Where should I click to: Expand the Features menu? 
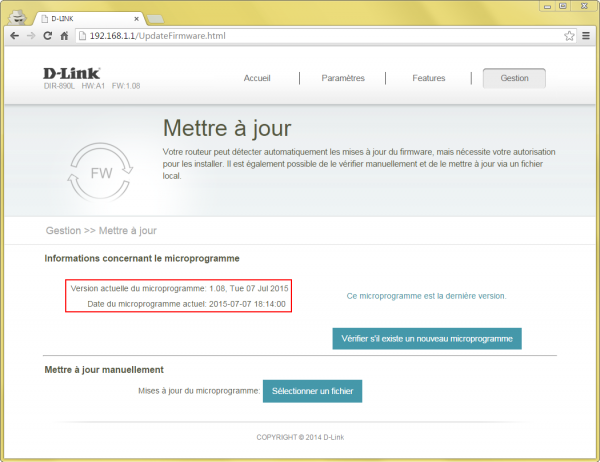429,78
